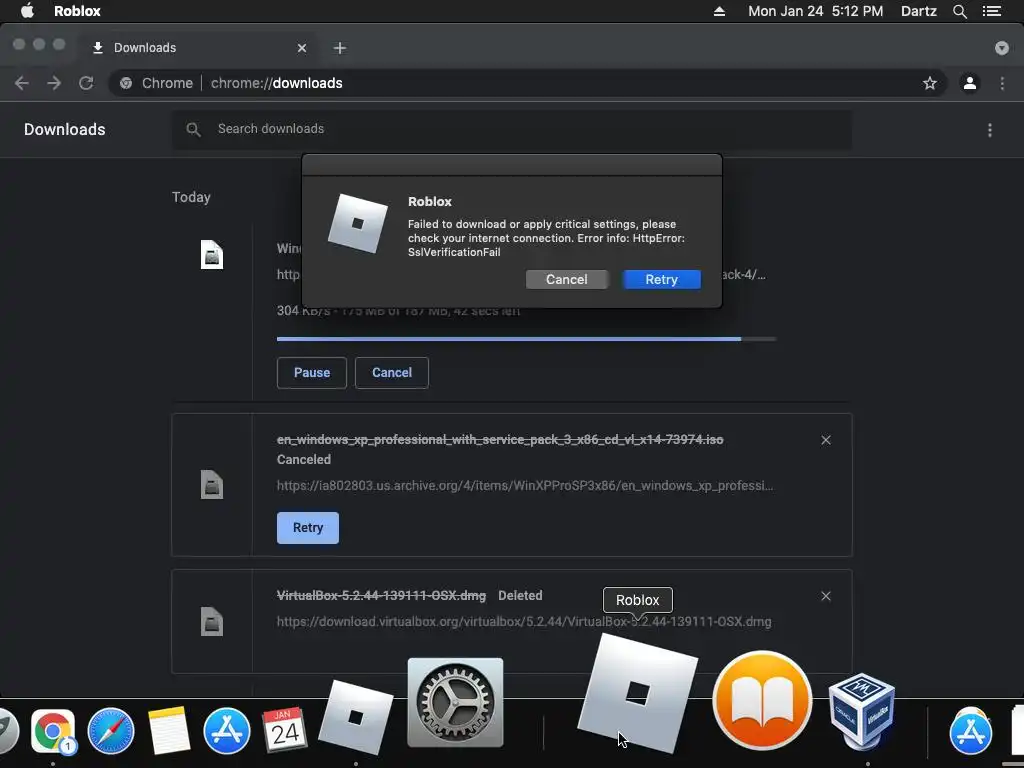
Task: Close the Downloads tab
Action: click(302, 48)
